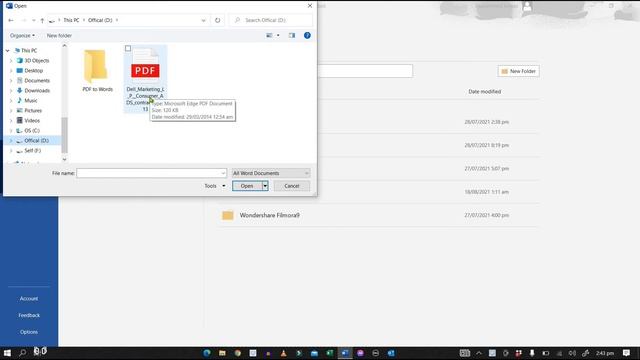Open the All Word Documents file type dropdown
Screen dimensions: 640x360
271,173
